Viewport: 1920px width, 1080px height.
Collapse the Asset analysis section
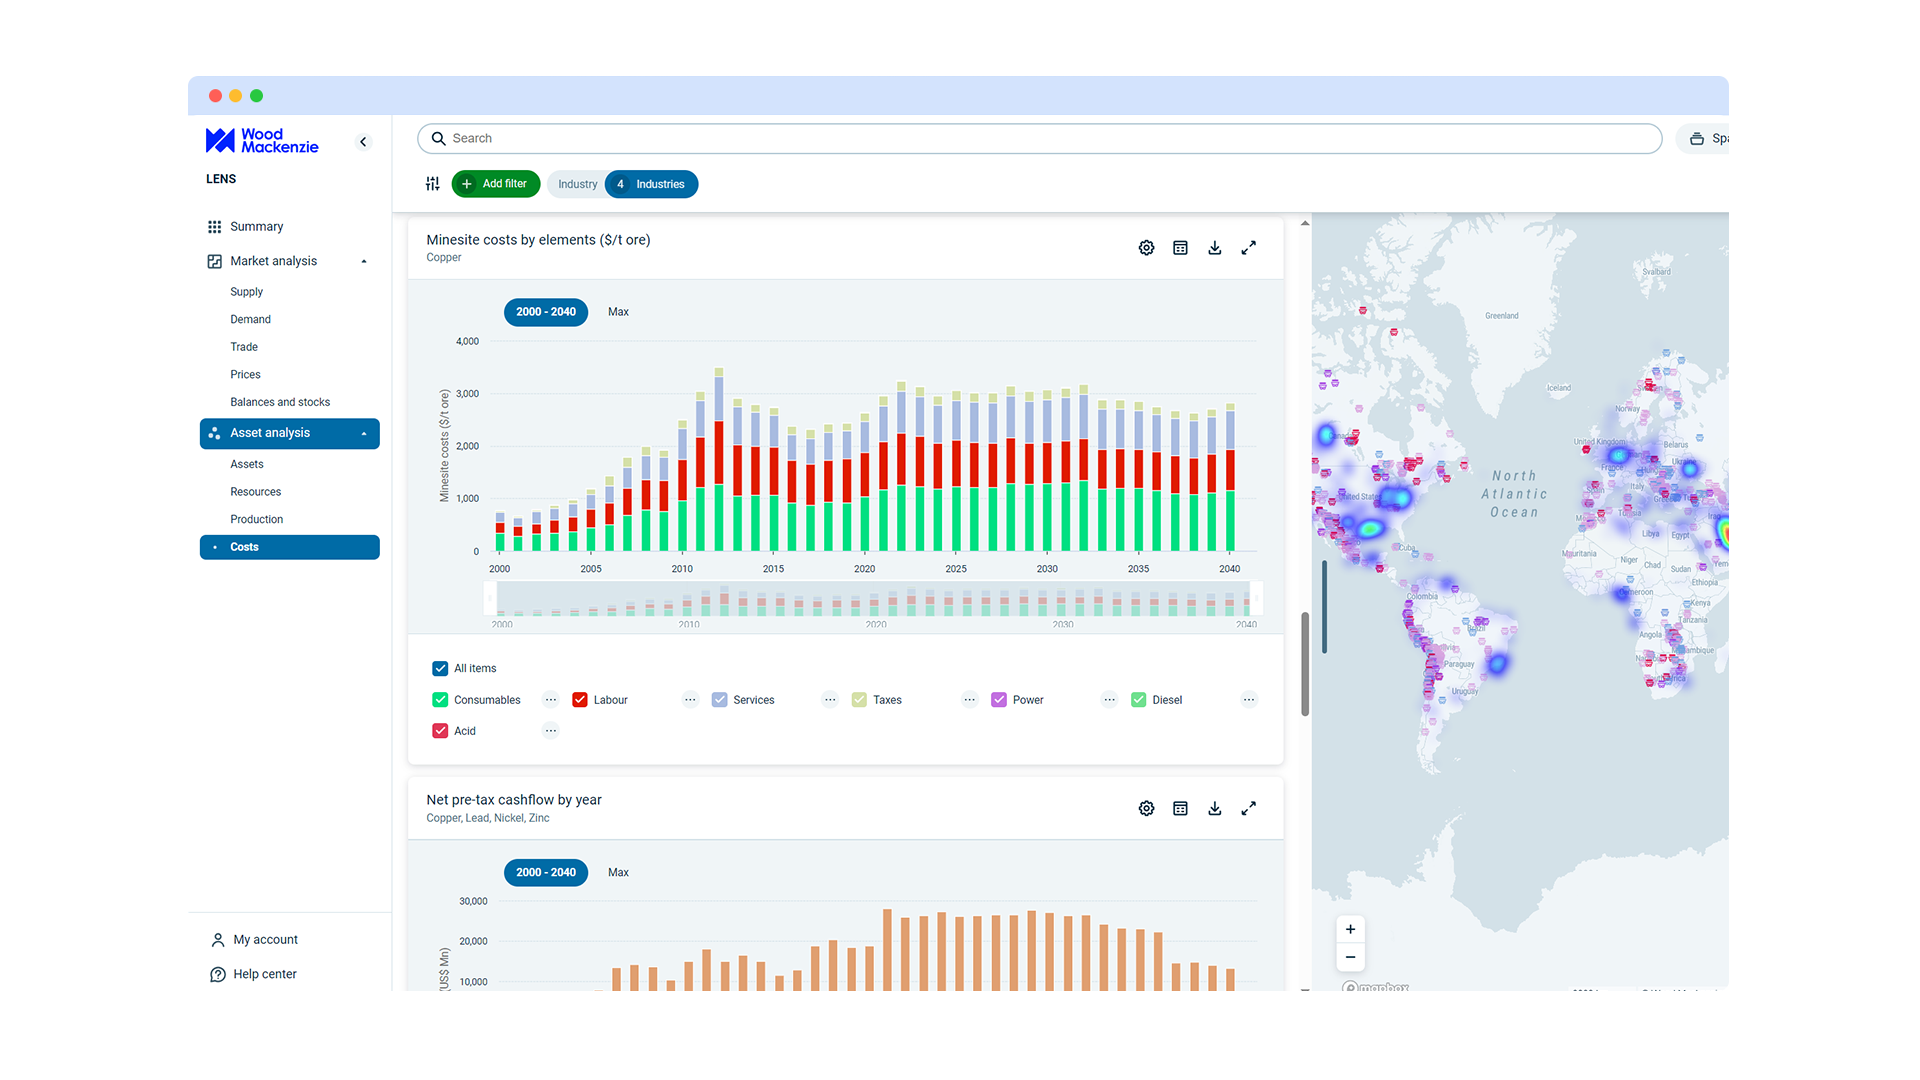pos(364,434)
